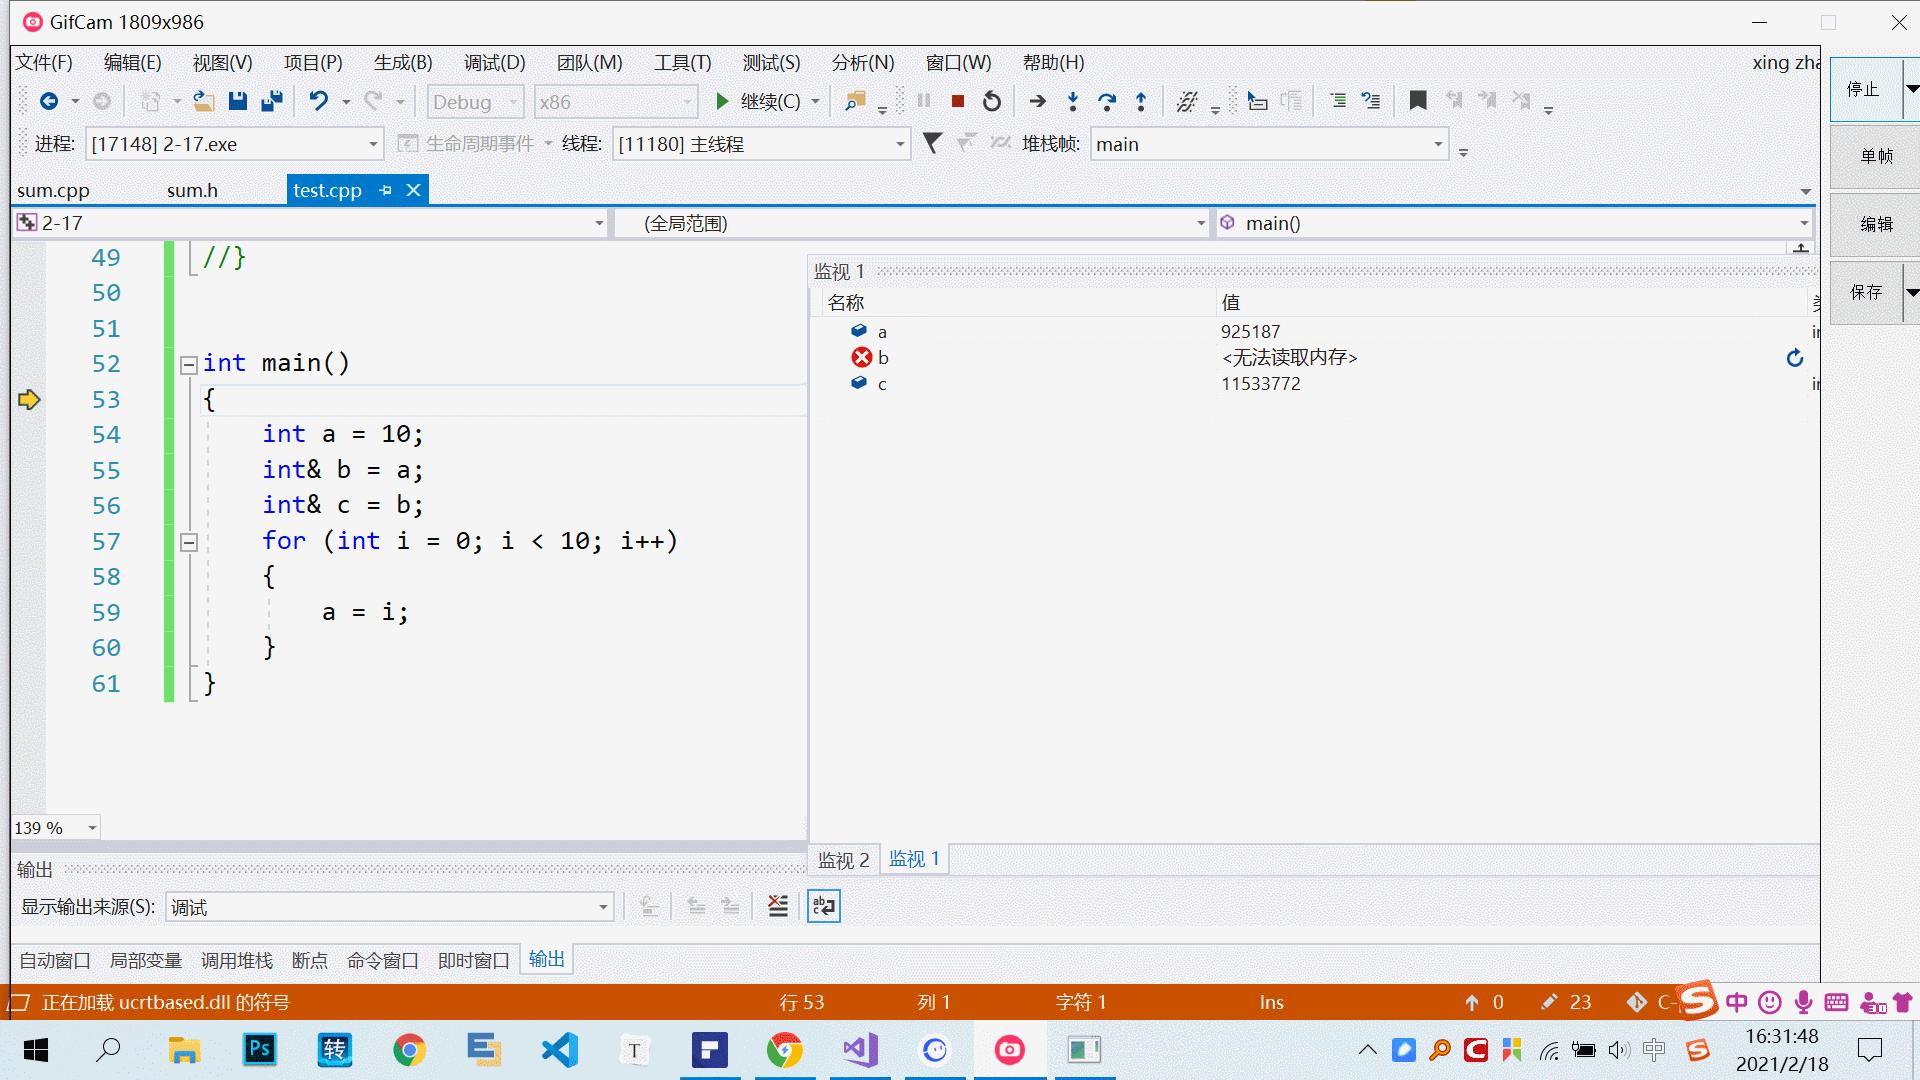Stop debugging with the red stop icon
Image resolution: width=1920 pixels, height=1080 pixels.
click(x=956, y=100)
